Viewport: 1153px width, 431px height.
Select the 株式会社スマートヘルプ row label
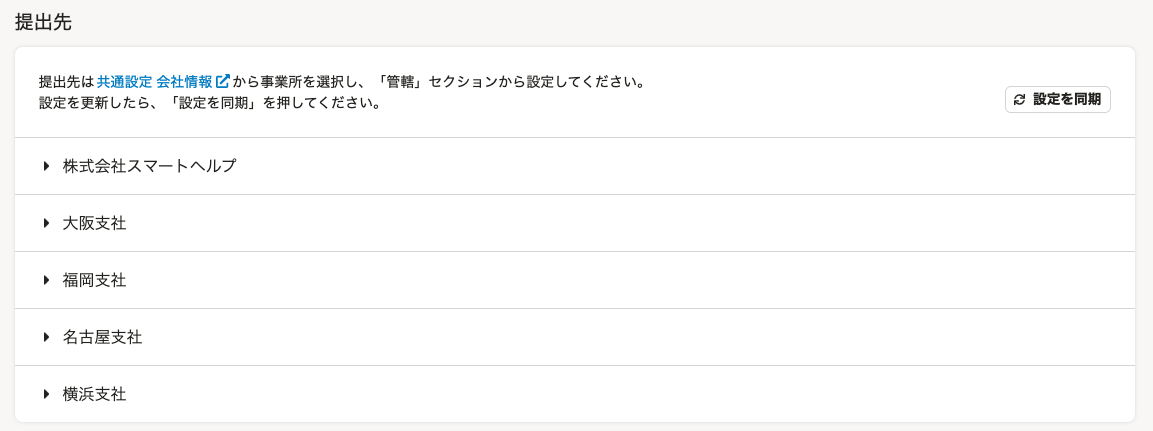point(150,166)
